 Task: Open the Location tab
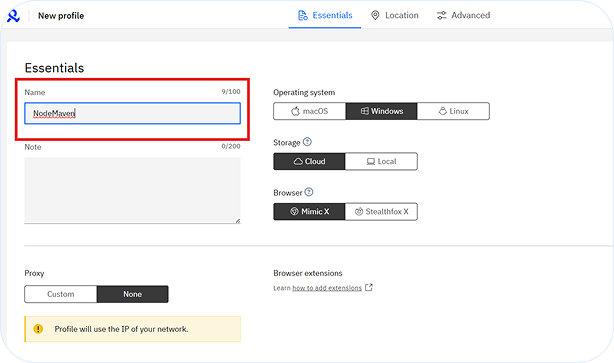click(x=395, y=15)
